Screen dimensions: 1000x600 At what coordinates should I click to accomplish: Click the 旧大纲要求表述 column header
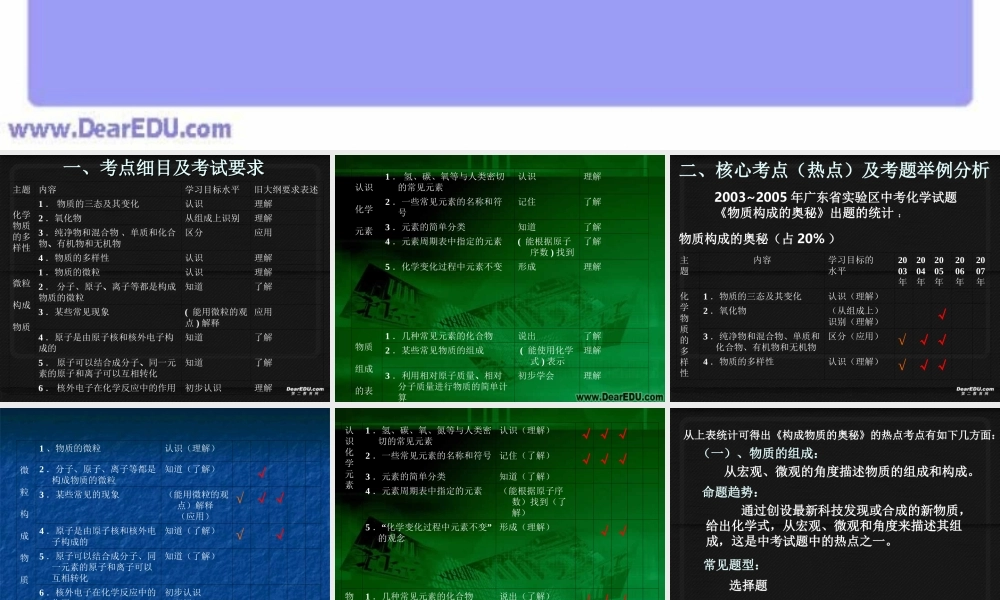286,189
